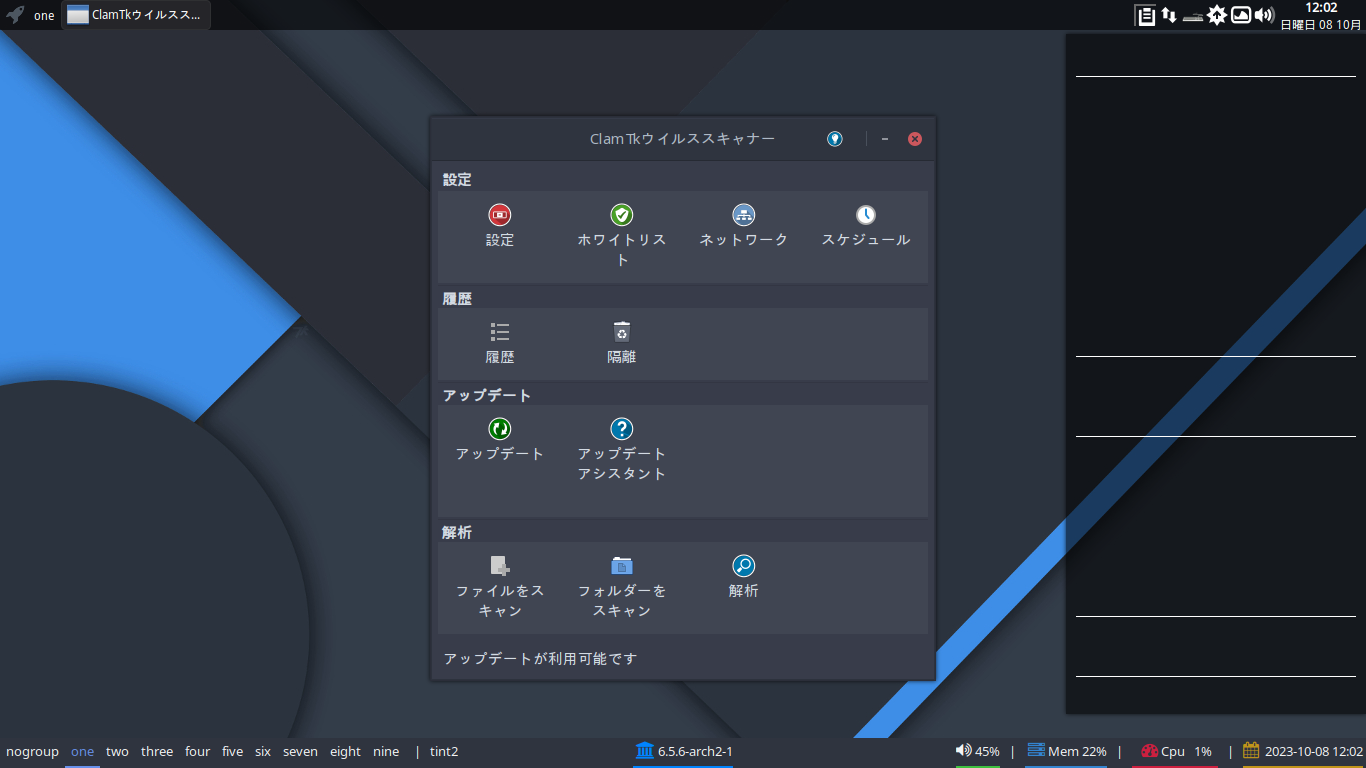
Task: Click volume 45% indicator in bottom bar
Action: pyautogui.click(x=978, y=751)
